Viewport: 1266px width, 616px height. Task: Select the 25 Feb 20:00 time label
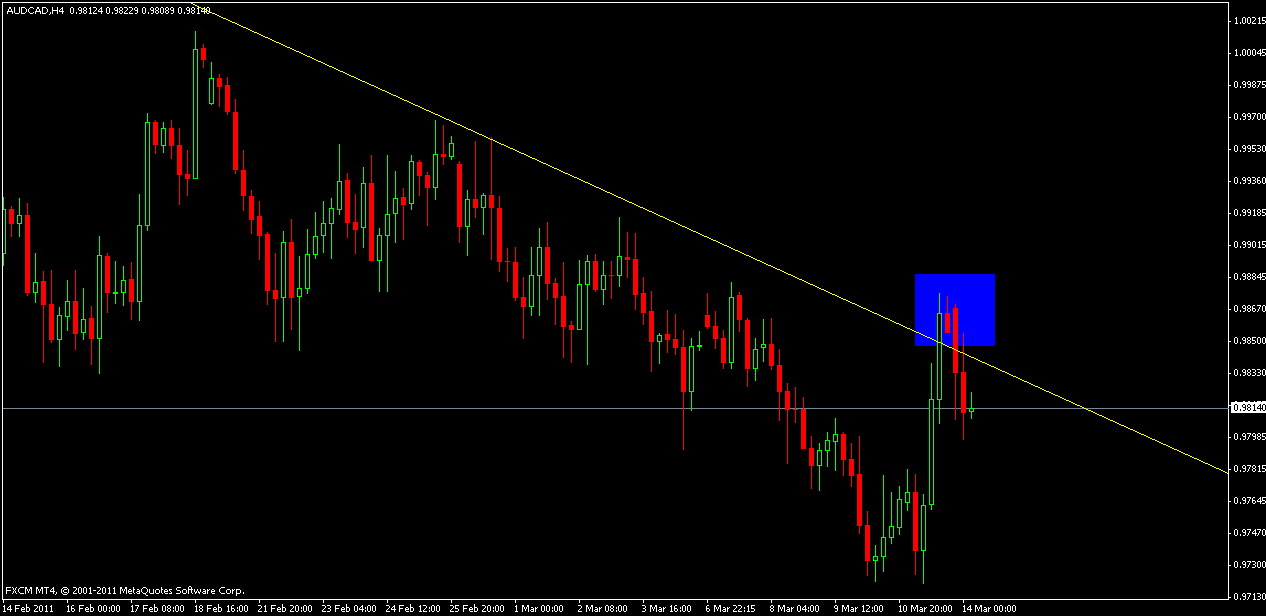[477, 608]
